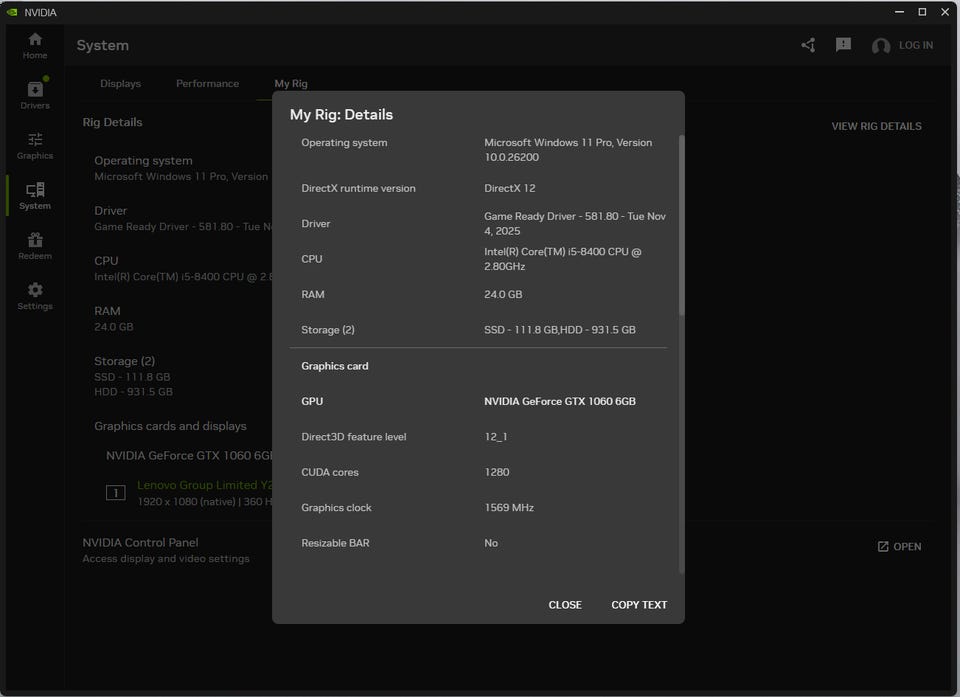
Task: Open NVIDIA Control Panel via OPEN button
Action: [899, 547]
